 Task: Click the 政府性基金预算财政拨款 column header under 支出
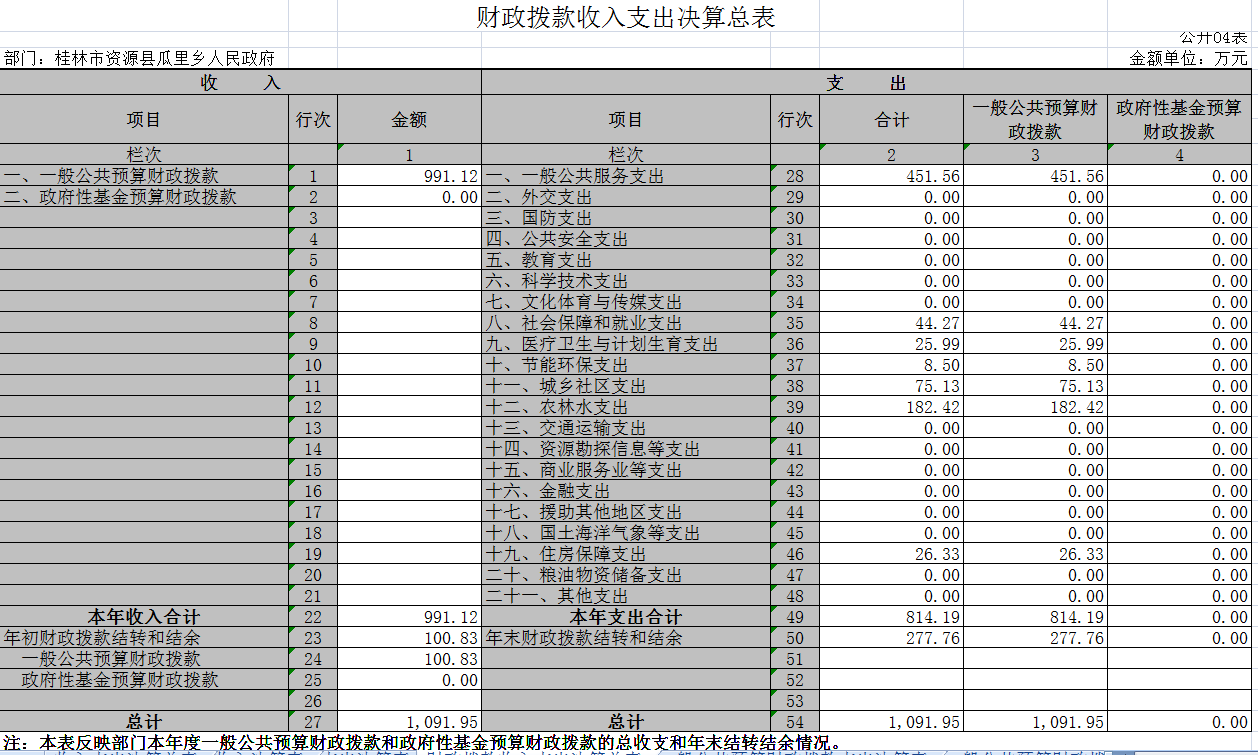click(x=1179, y=120)
